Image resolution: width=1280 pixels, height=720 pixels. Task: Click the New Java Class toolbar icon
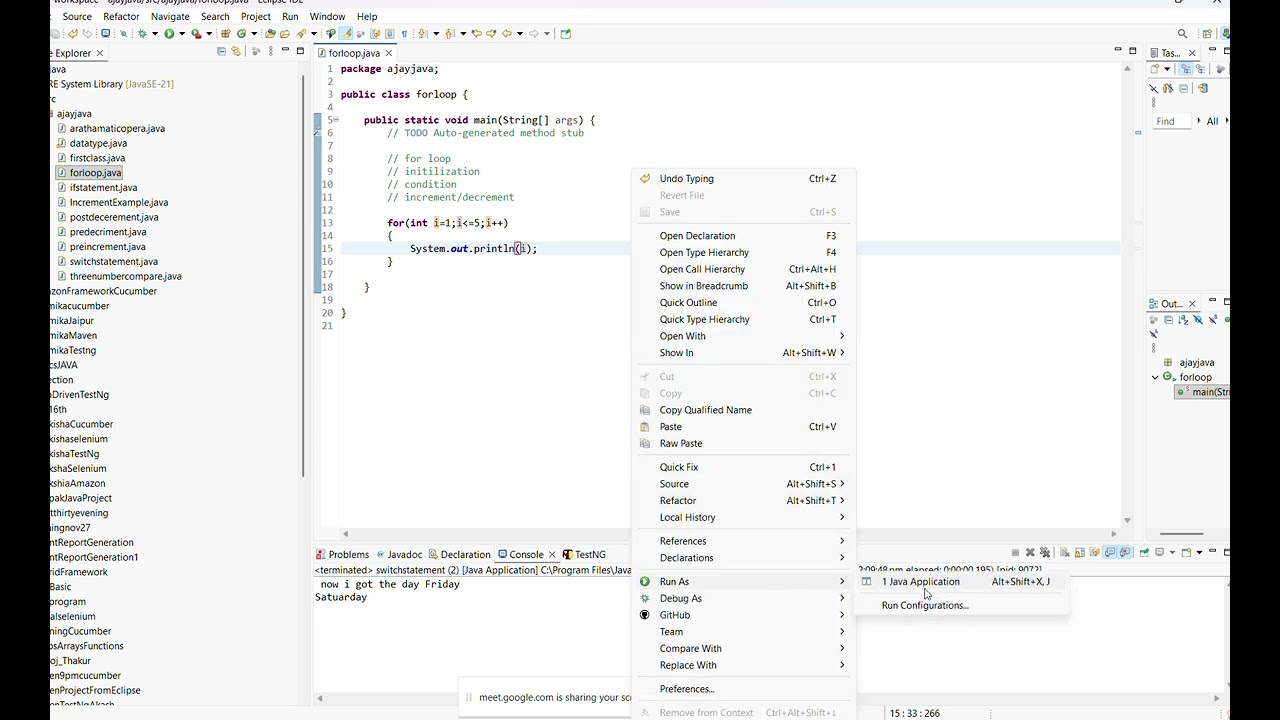point(241,33)
